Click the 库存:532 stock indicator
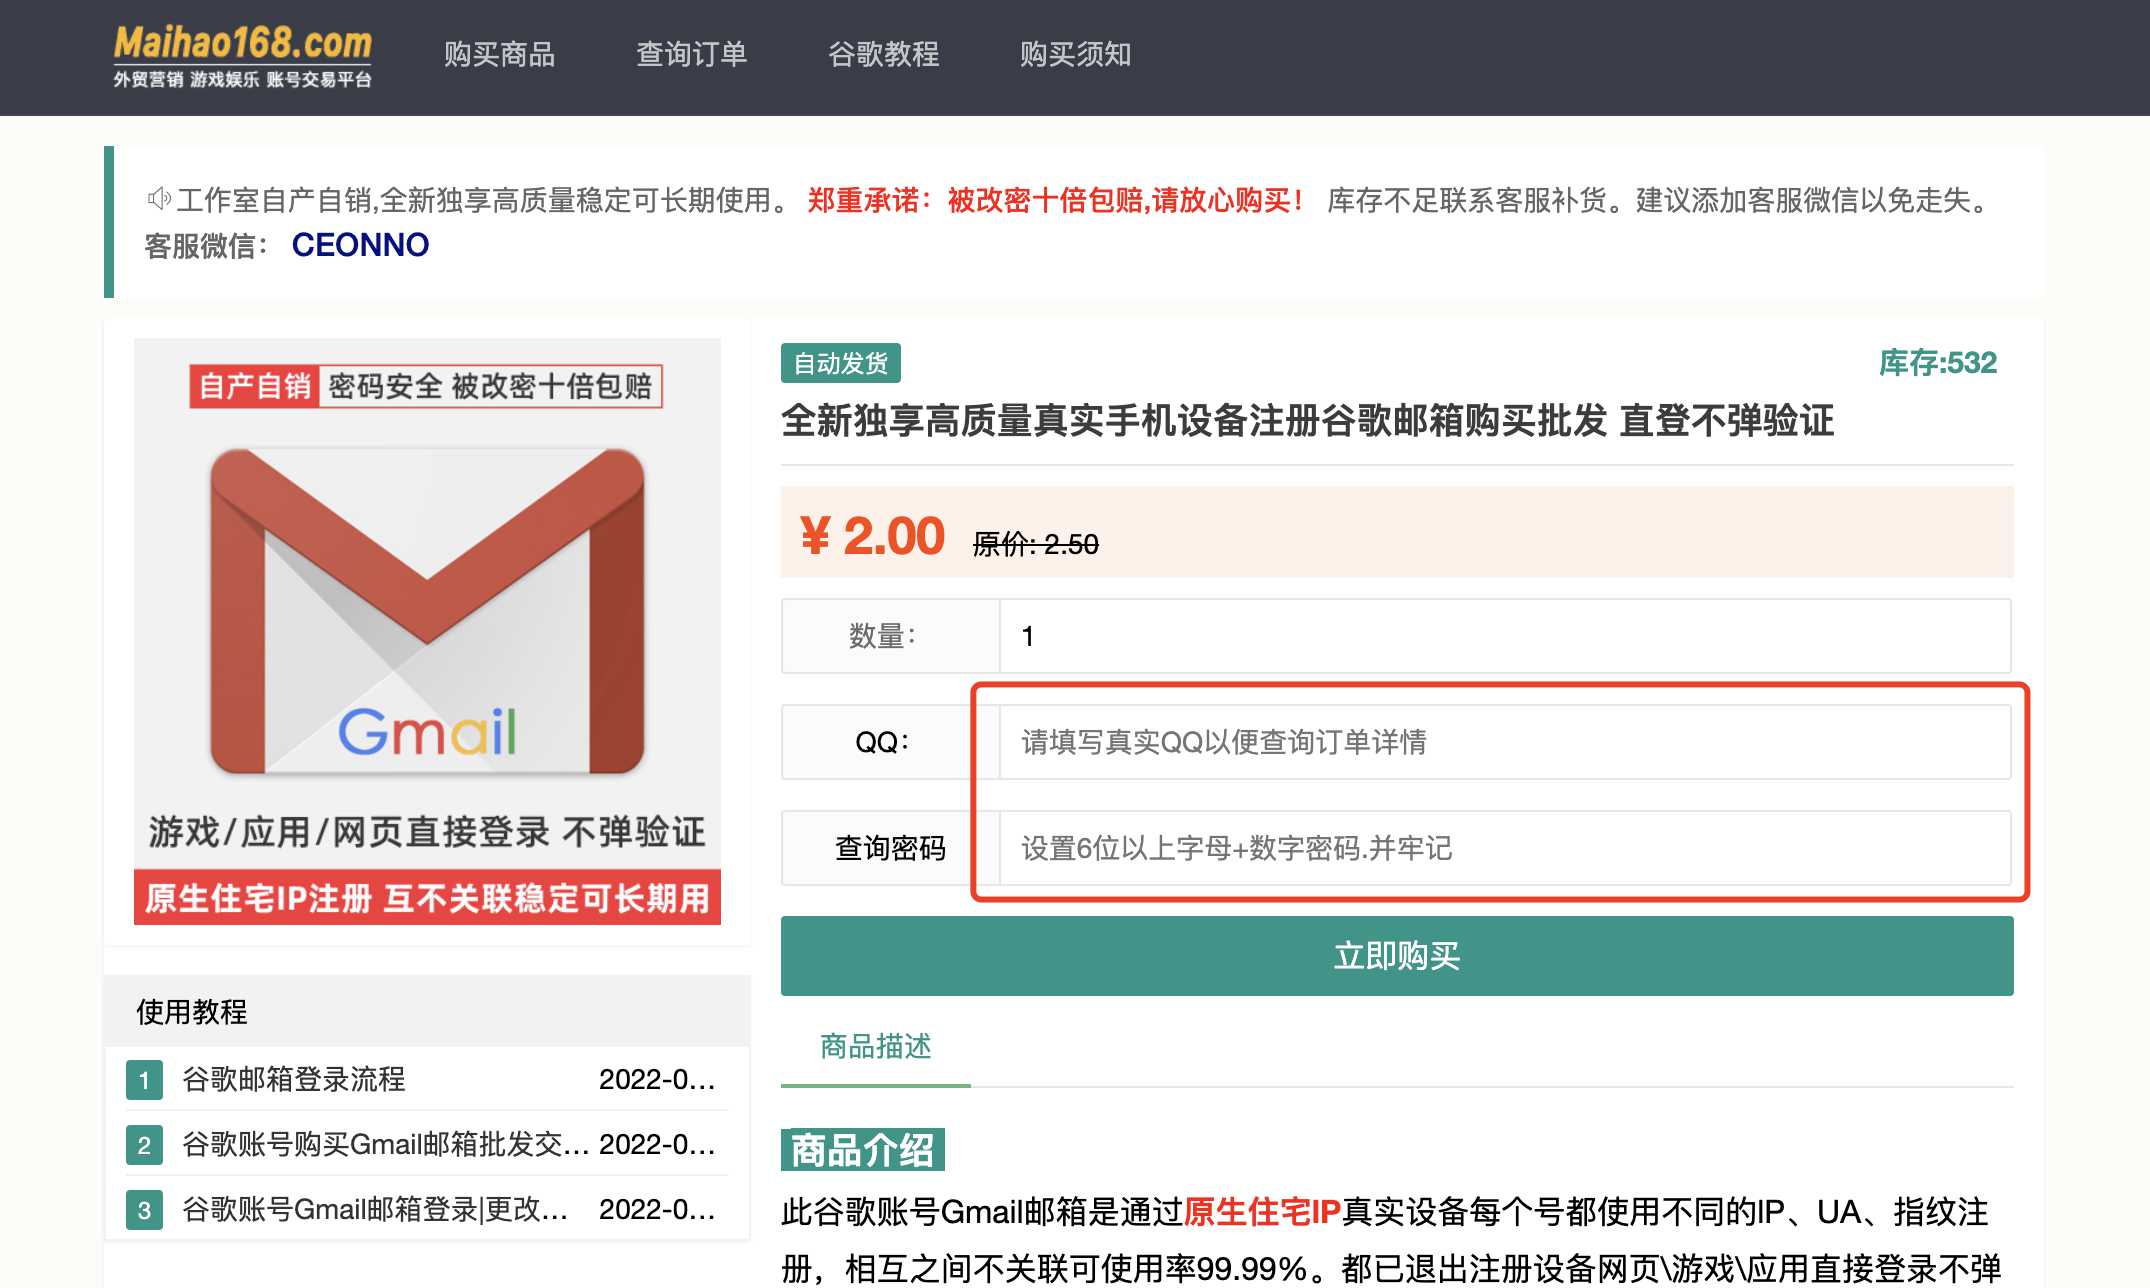The image size is (2150, 1288). [1935, 363]
